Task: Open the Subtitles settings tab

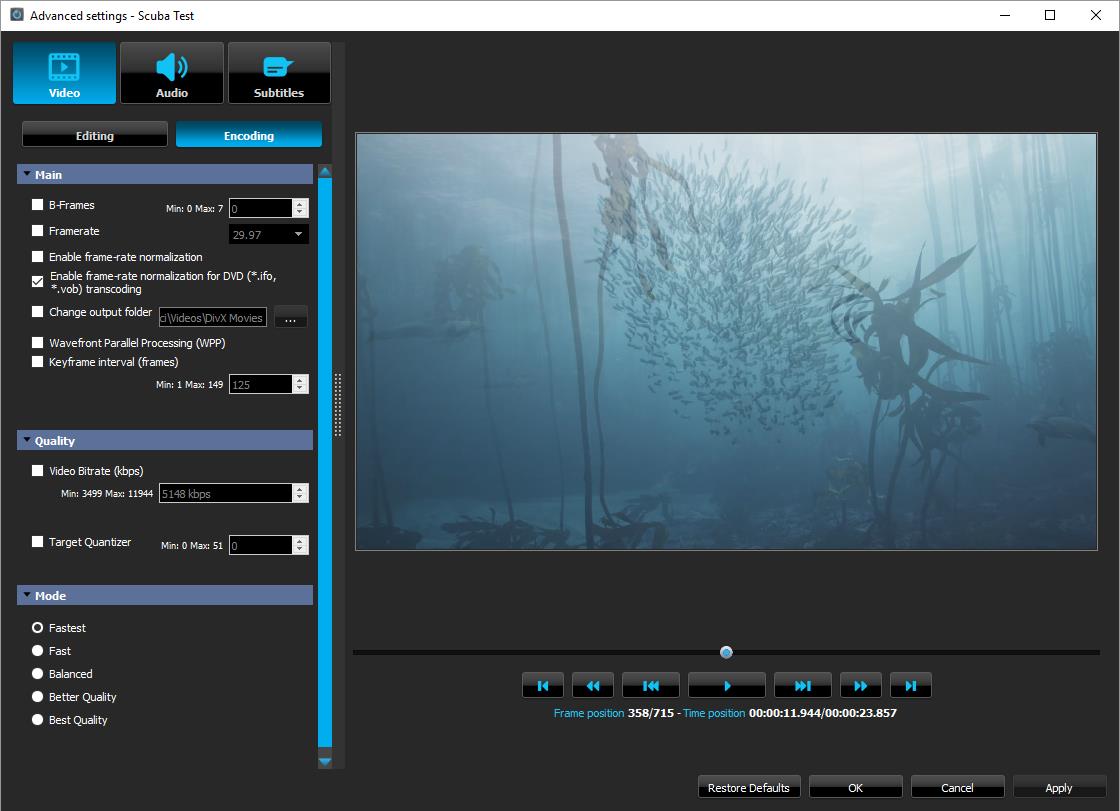Action: coord(279,73)
